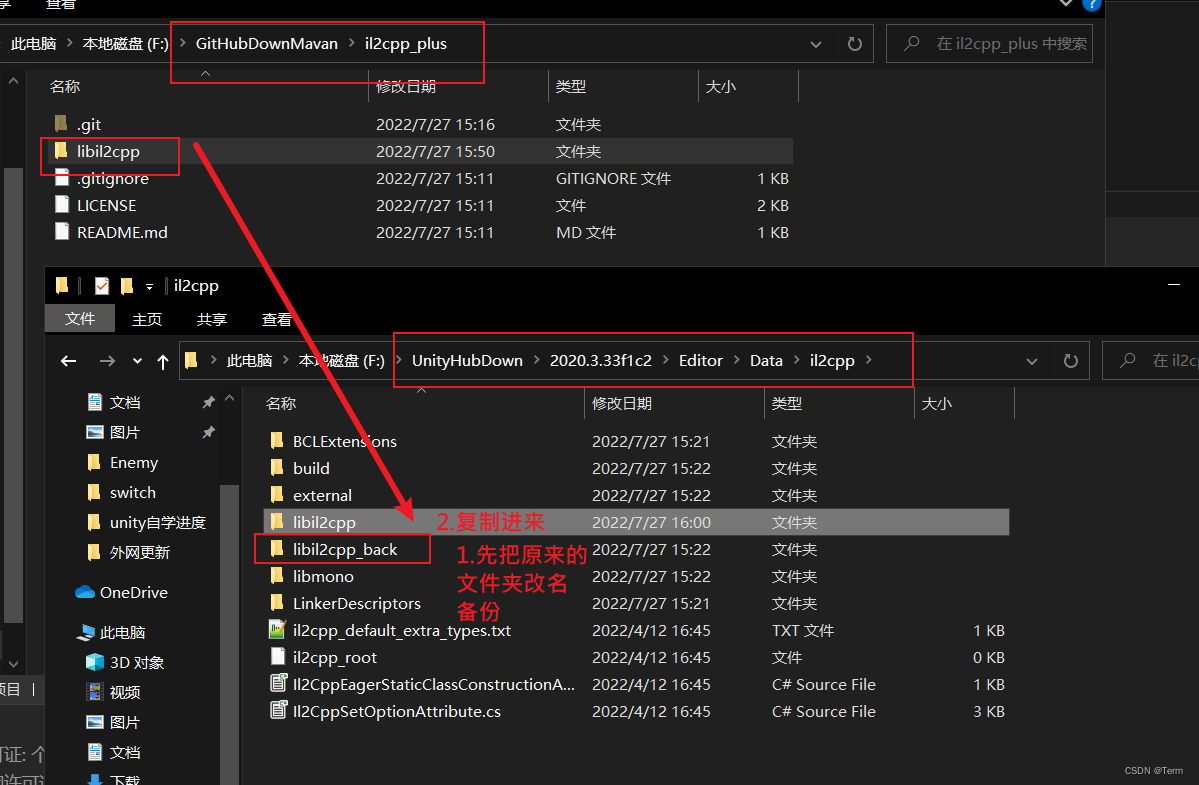Open the 共享 ribbon tab
The height and width of the screenshot is (785, 1199).
[212, 320]
